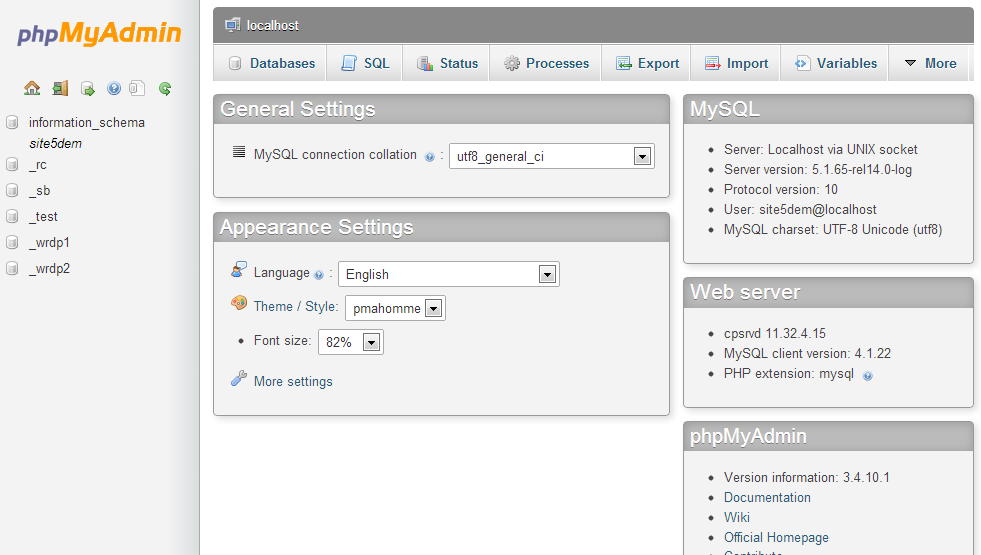Select the information_schema database
This screenshot has height=555, width=981.
(x=86, y=123)
